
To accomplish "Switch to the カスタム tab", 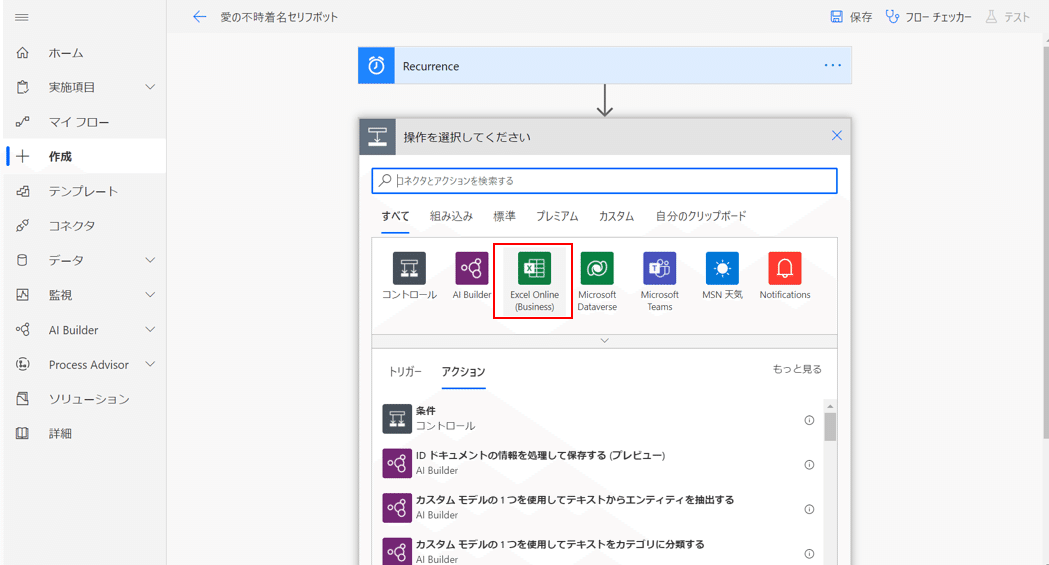I will (616, 216).
